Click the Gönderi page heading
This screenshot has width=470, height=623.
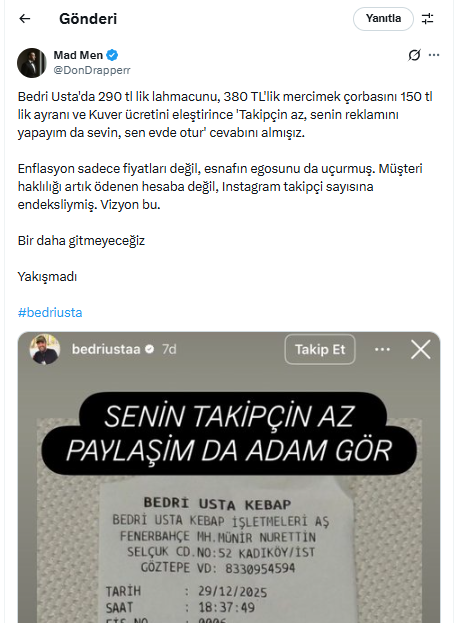(88, 19)
